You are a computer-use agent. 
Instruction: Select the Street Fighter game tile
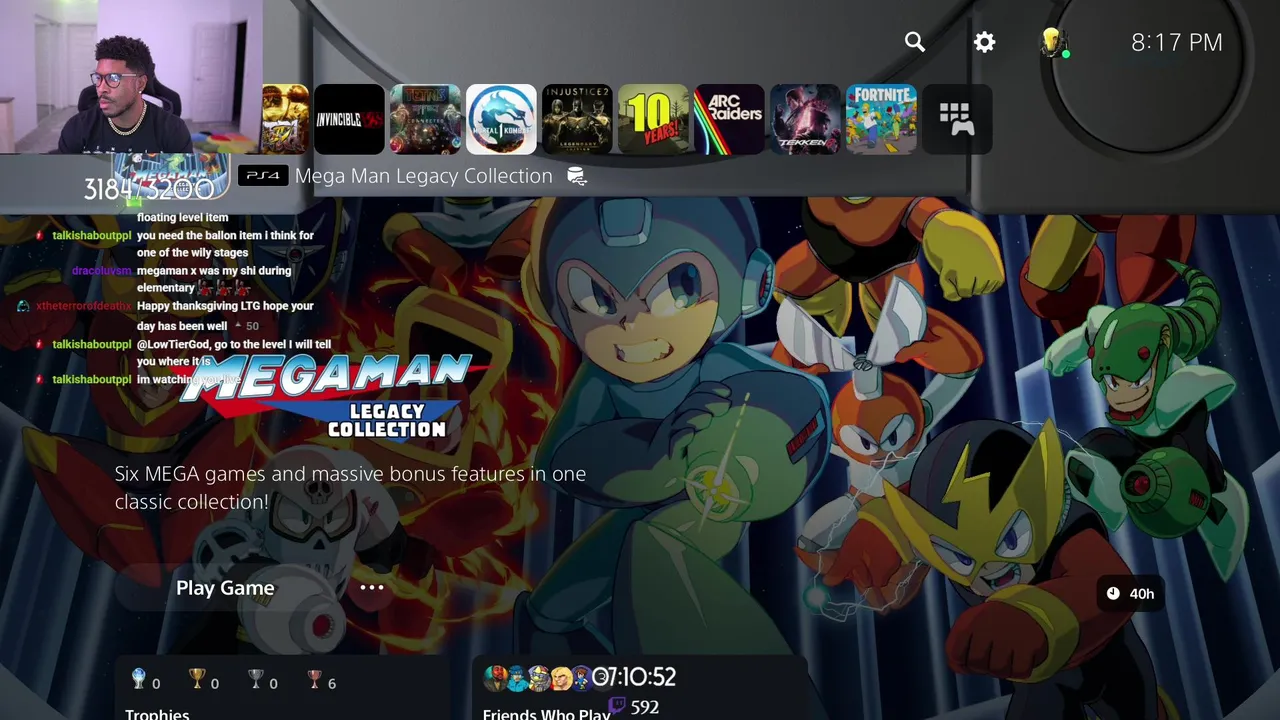click(x=285, y=119)
